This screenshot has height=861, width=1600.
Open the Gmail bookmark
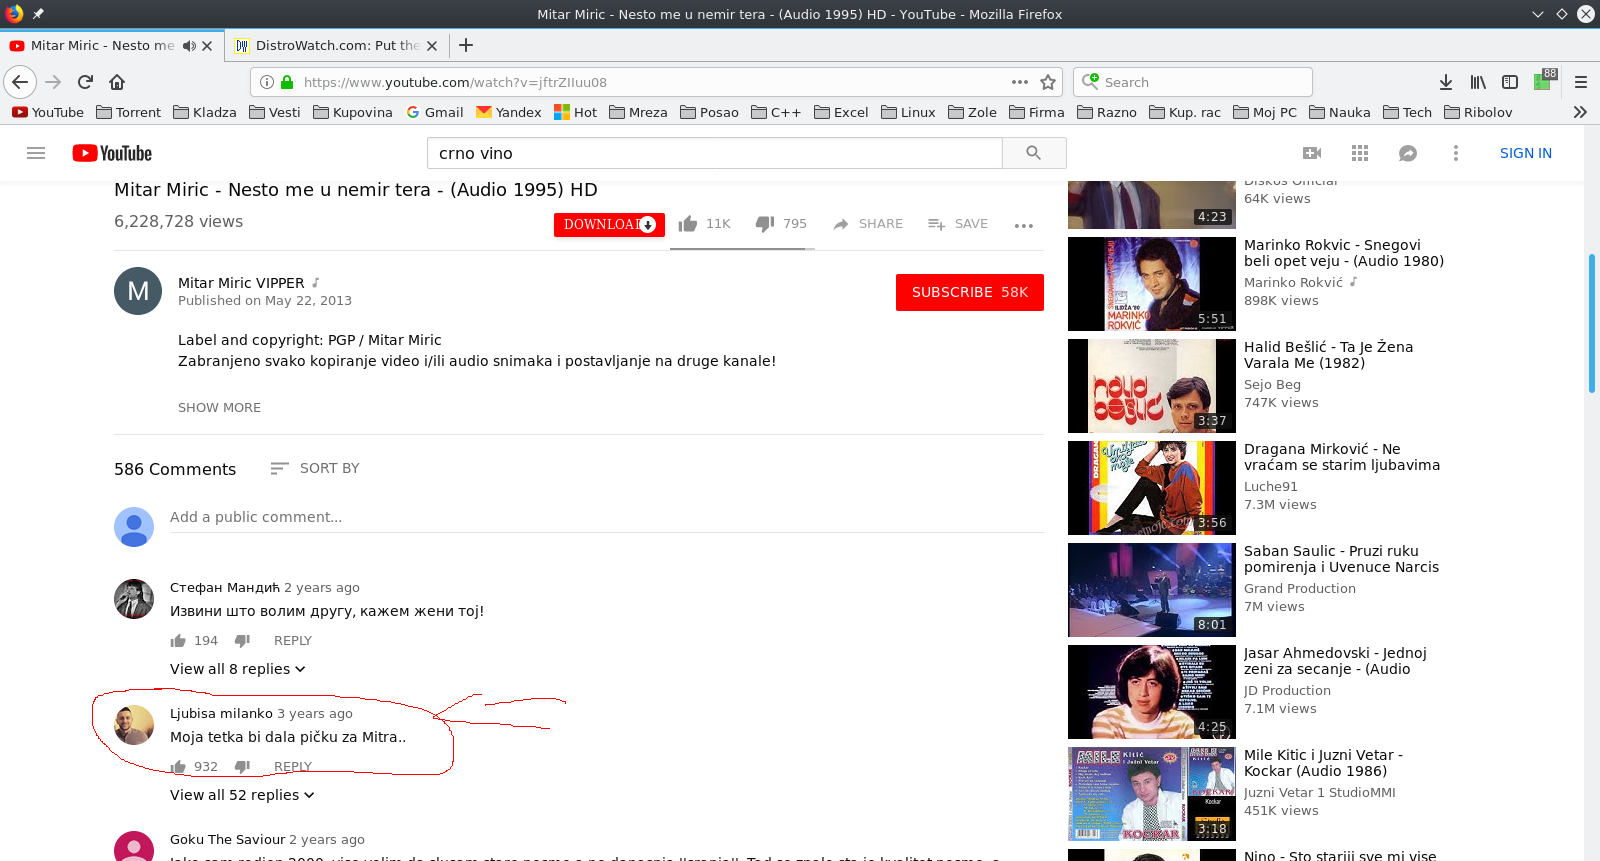coord(435,112)
